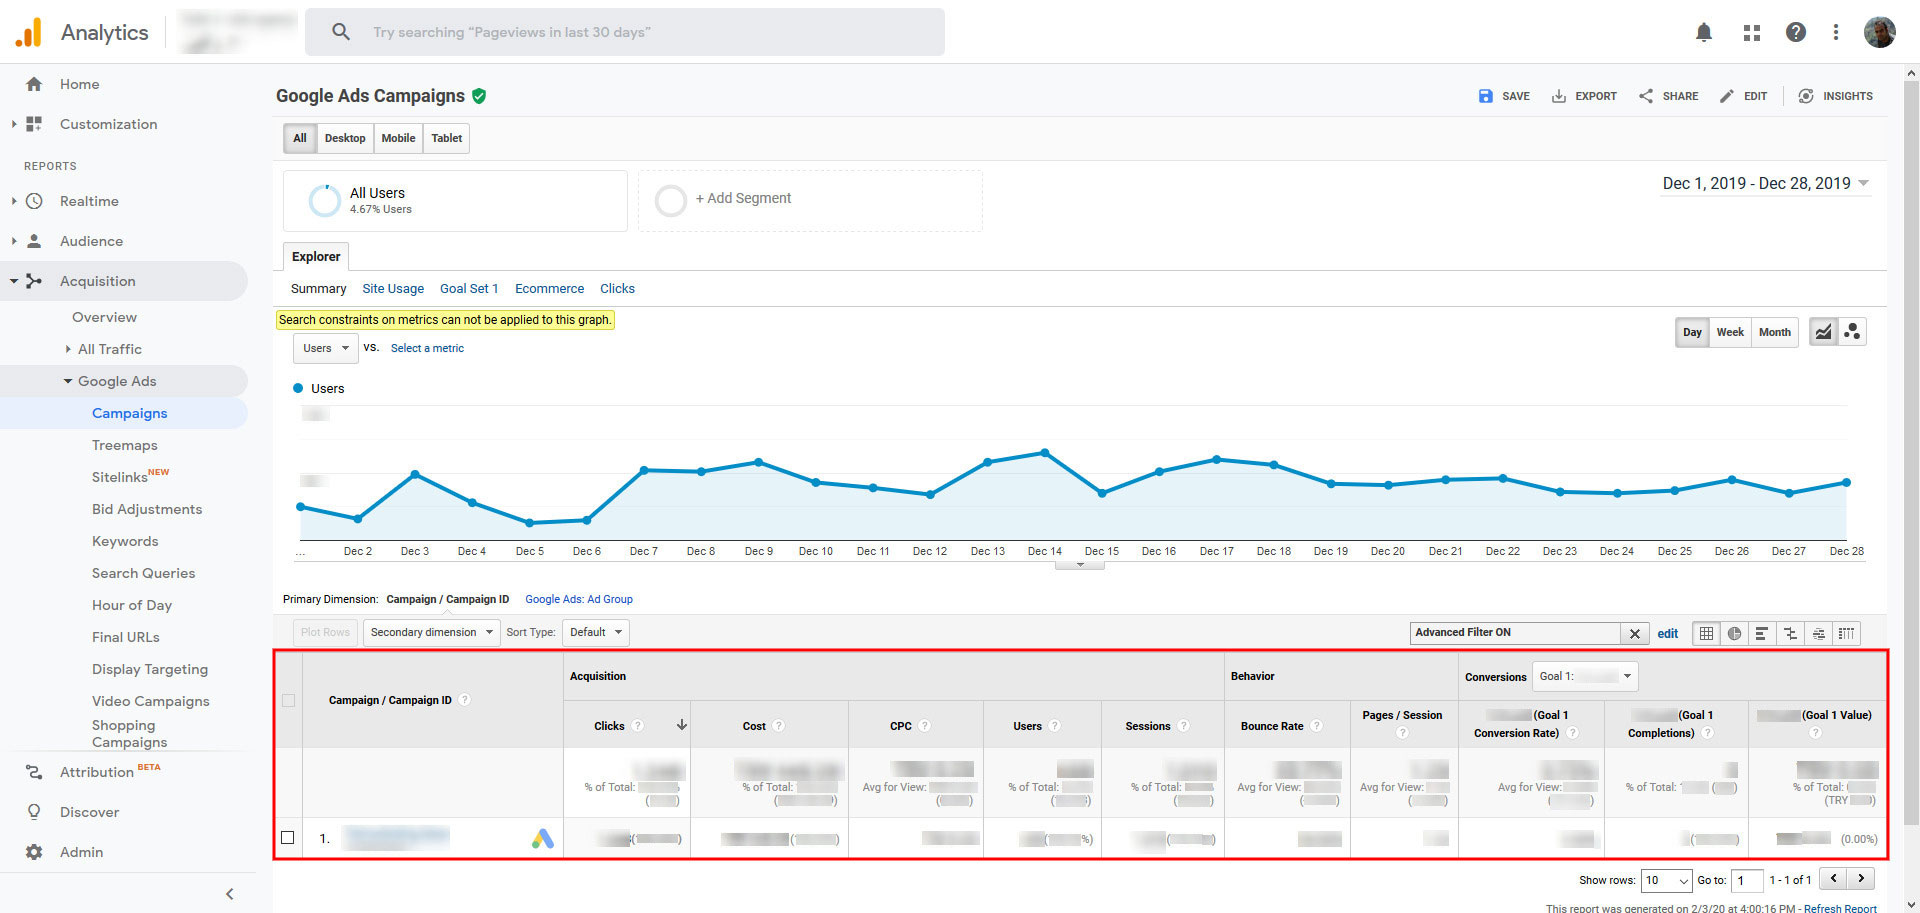Click the report search field

(x=625, y=32)
